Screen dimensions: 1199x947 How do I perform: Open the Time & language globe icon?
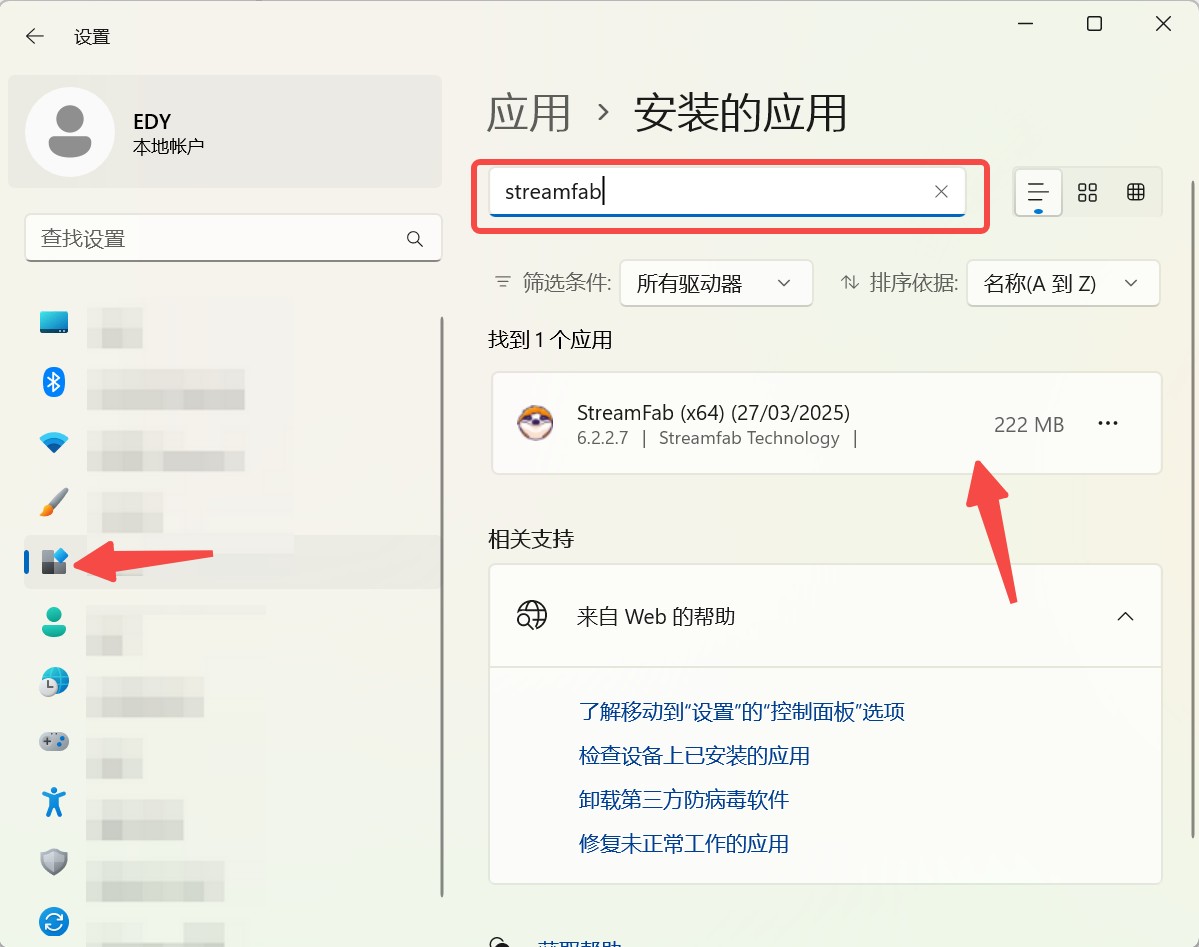[54, 682]
